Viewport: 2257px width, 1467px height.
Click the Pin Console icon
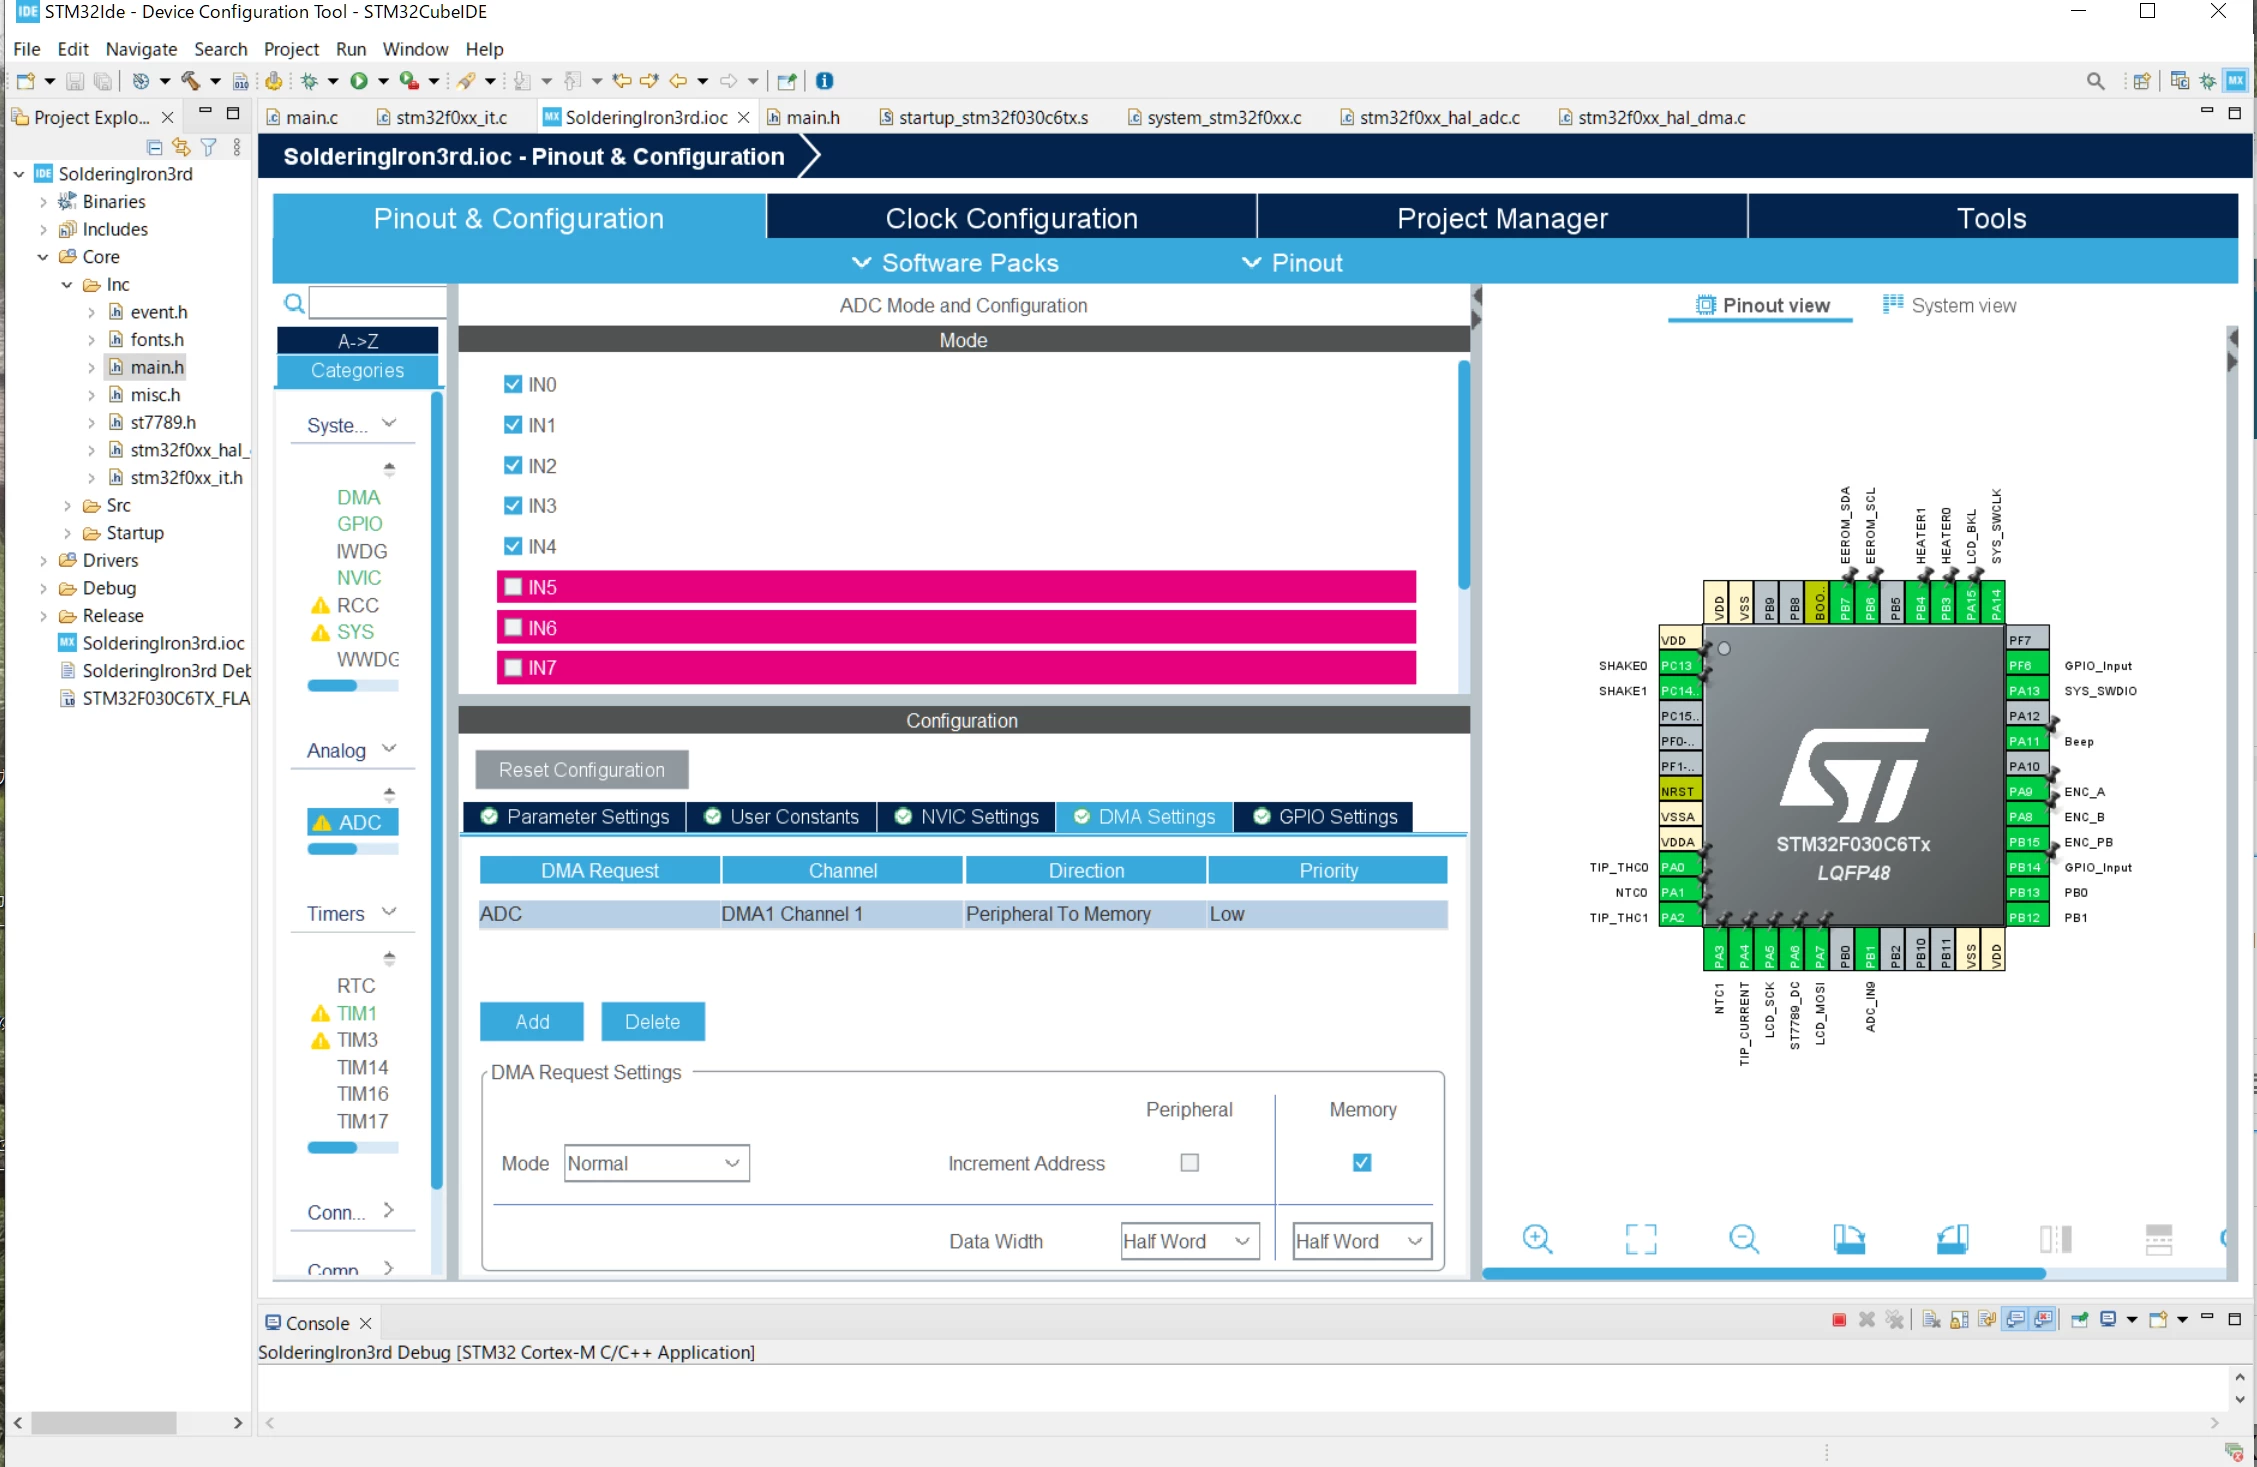[x=2080, y=1320]
